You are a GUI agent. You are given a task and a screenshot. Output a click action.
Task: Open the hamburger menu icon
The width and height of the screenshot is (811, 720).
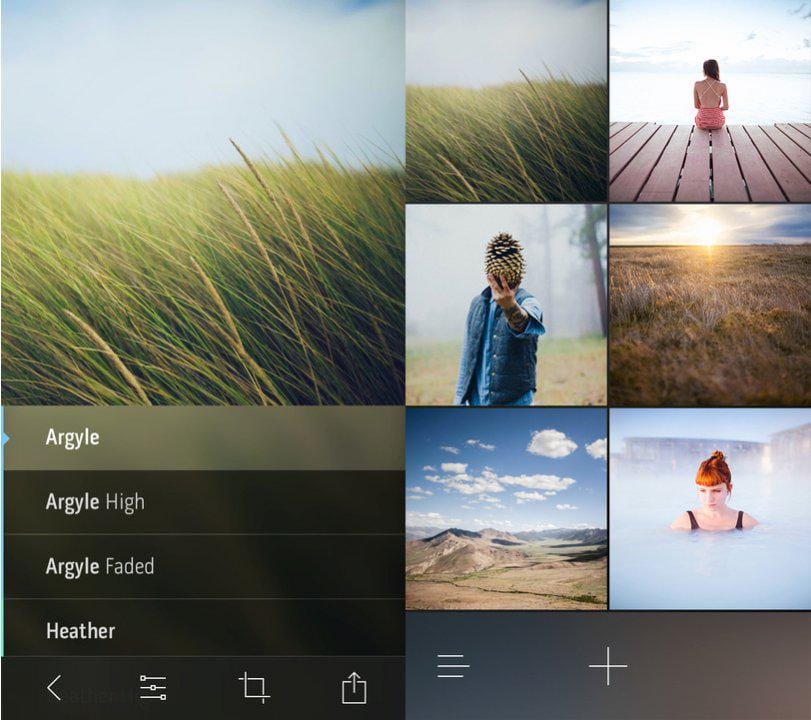click(453, 665)
